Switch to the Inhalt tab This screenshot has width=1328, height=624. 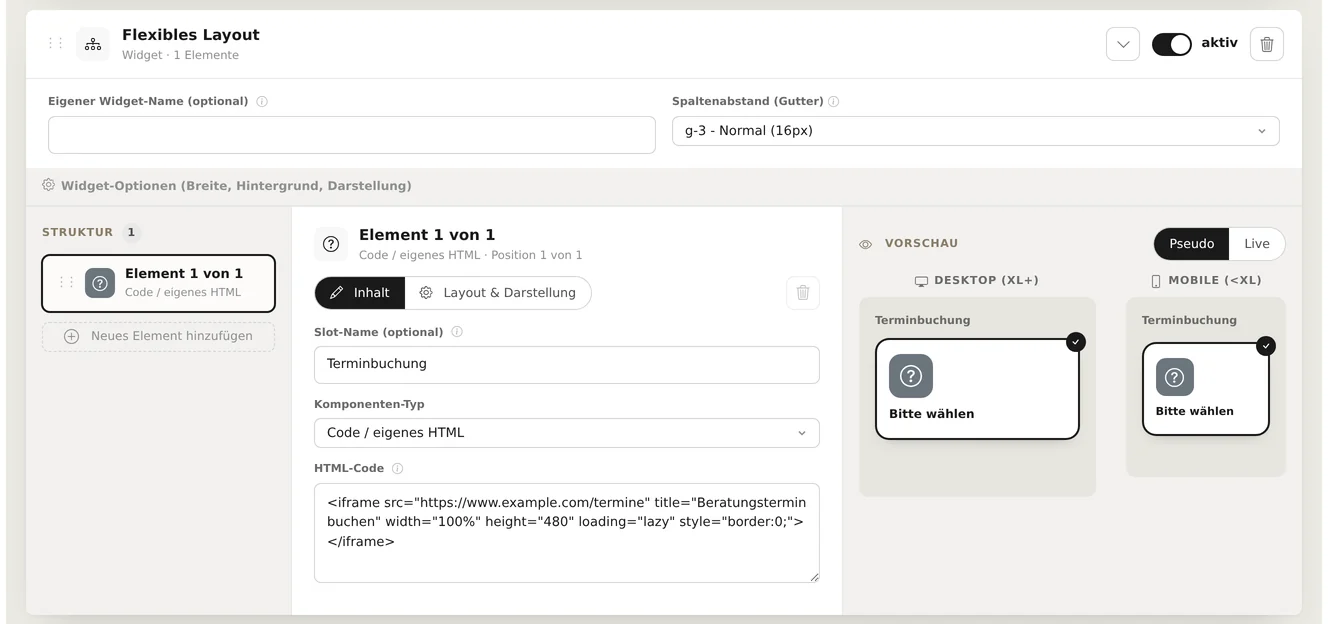click(360, 293)
